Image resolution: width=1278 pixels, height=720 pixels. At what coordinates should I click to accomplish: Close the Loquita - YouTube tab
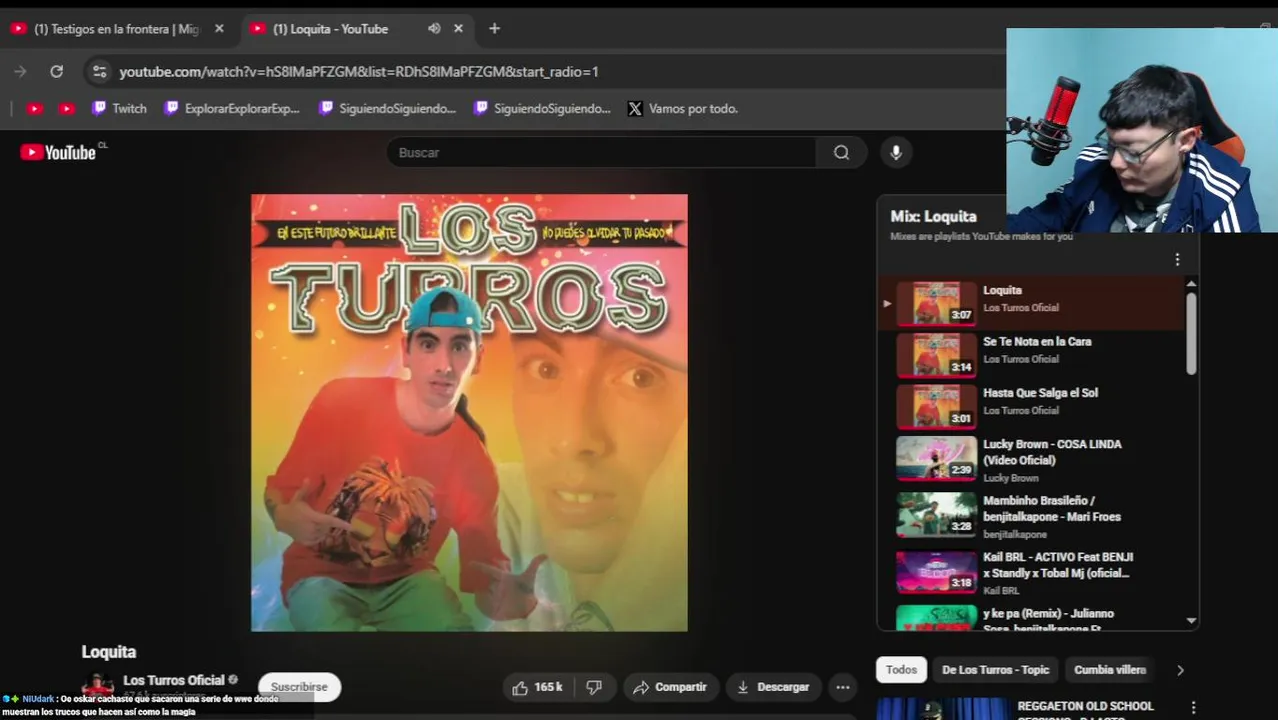(x=459, y=28)
